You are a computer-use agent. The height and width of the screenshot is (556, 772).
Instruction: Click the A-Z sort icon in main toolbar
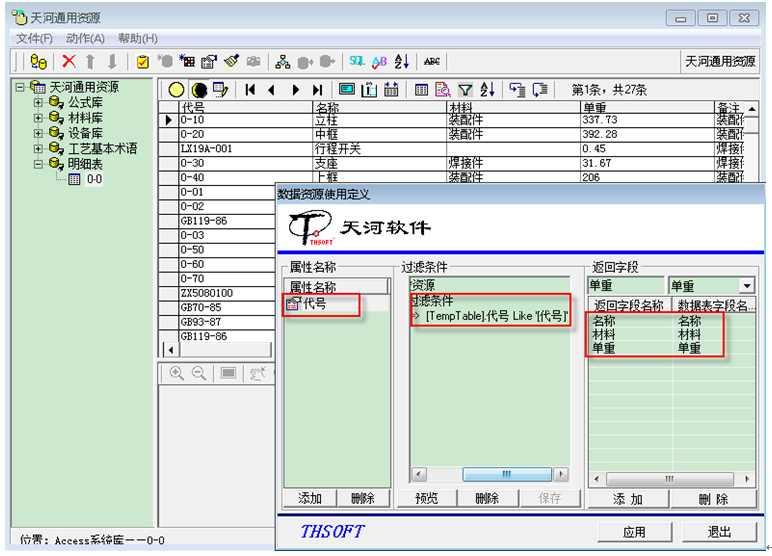pos(401,62)
